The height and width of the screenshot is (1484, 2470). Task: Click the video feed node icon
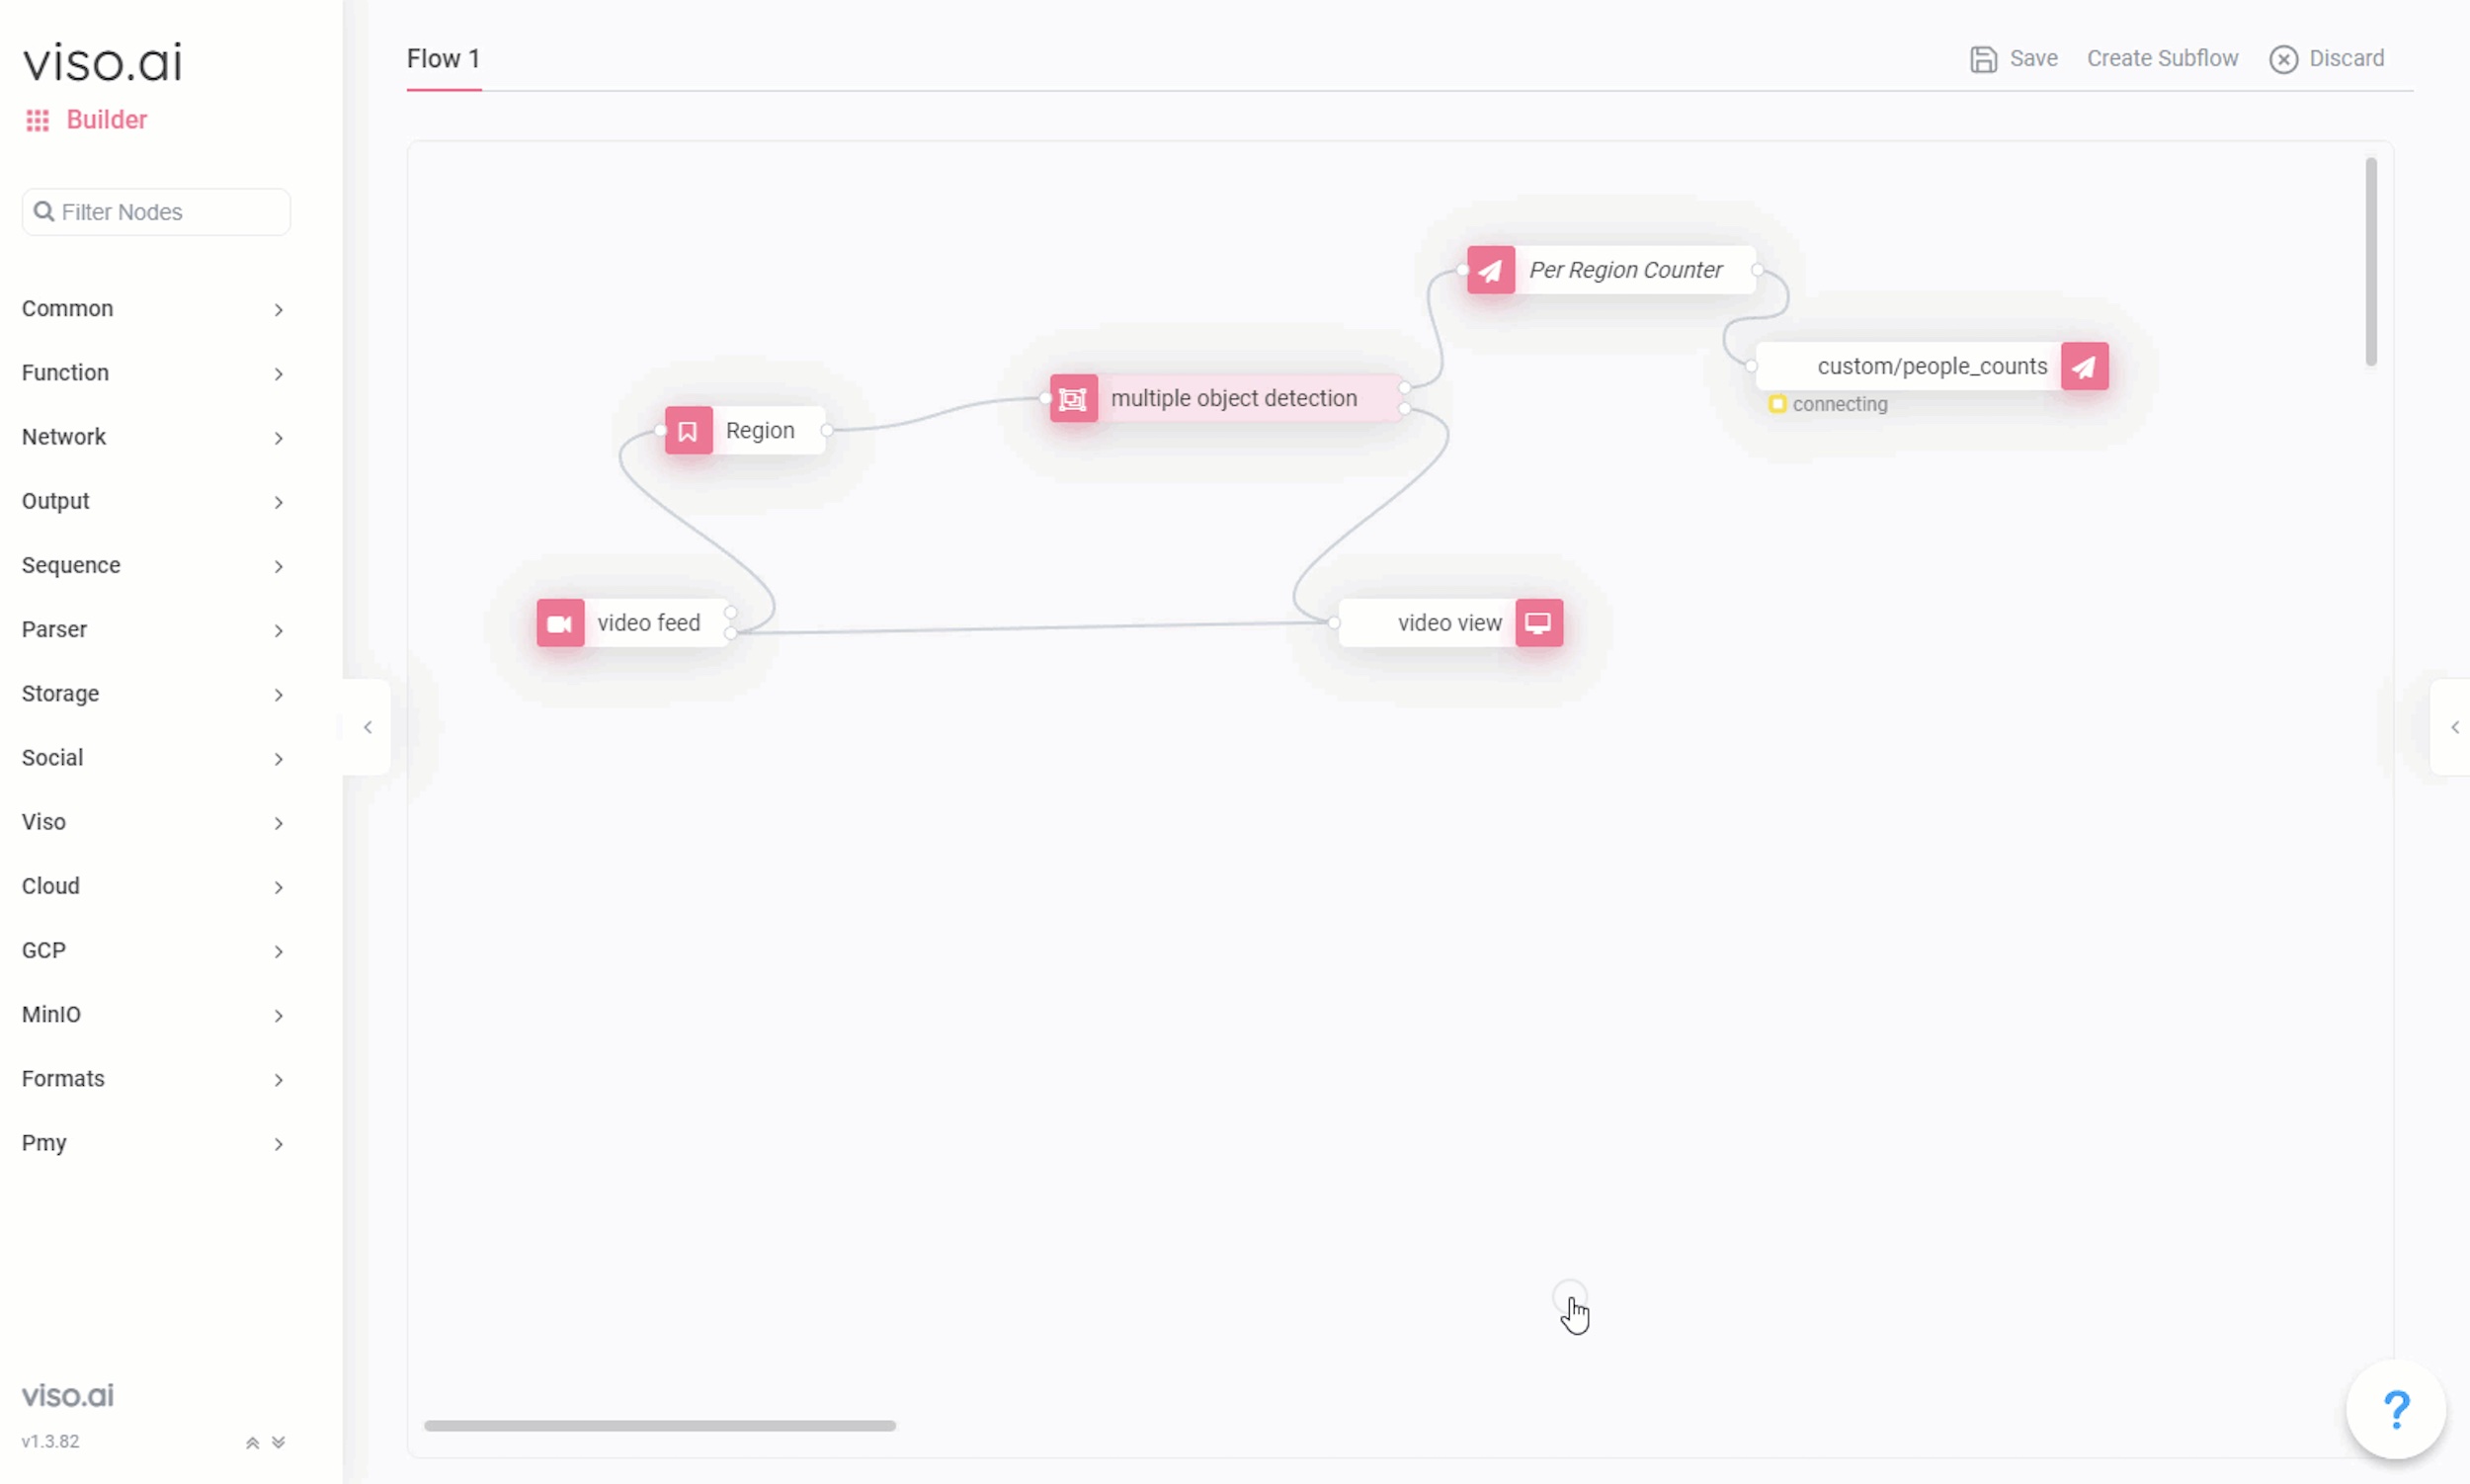pyautogui.click(x=559, y=621)
